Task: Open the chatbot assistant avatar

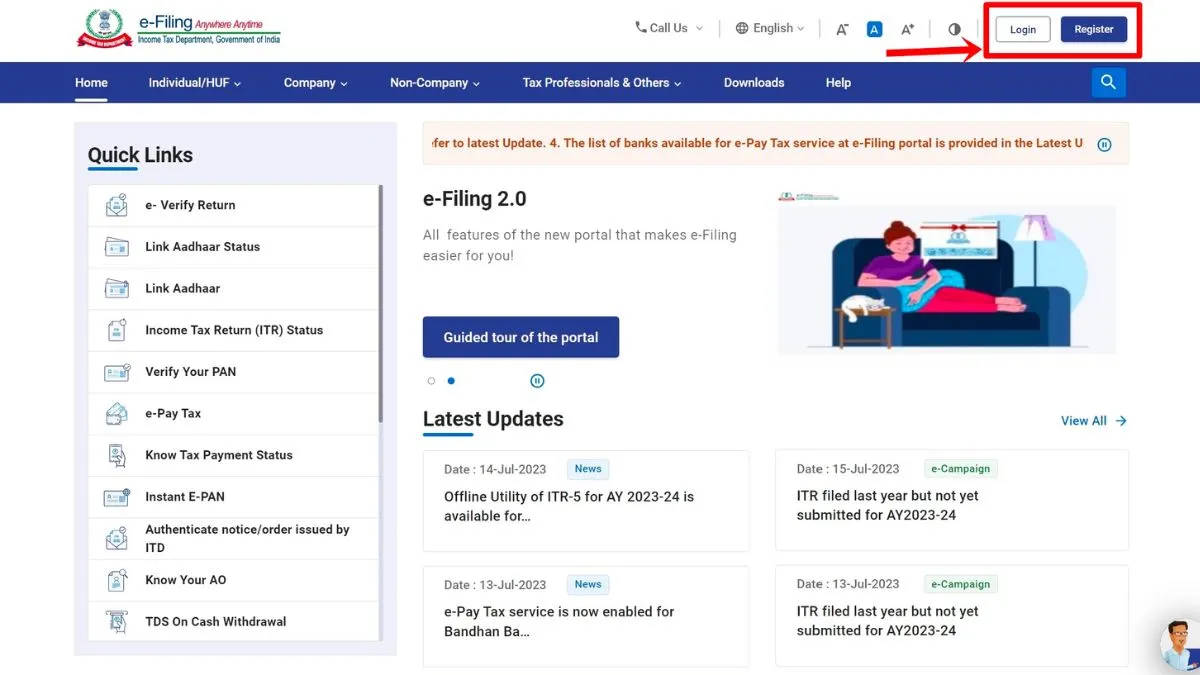Action: coord(1180,644)
